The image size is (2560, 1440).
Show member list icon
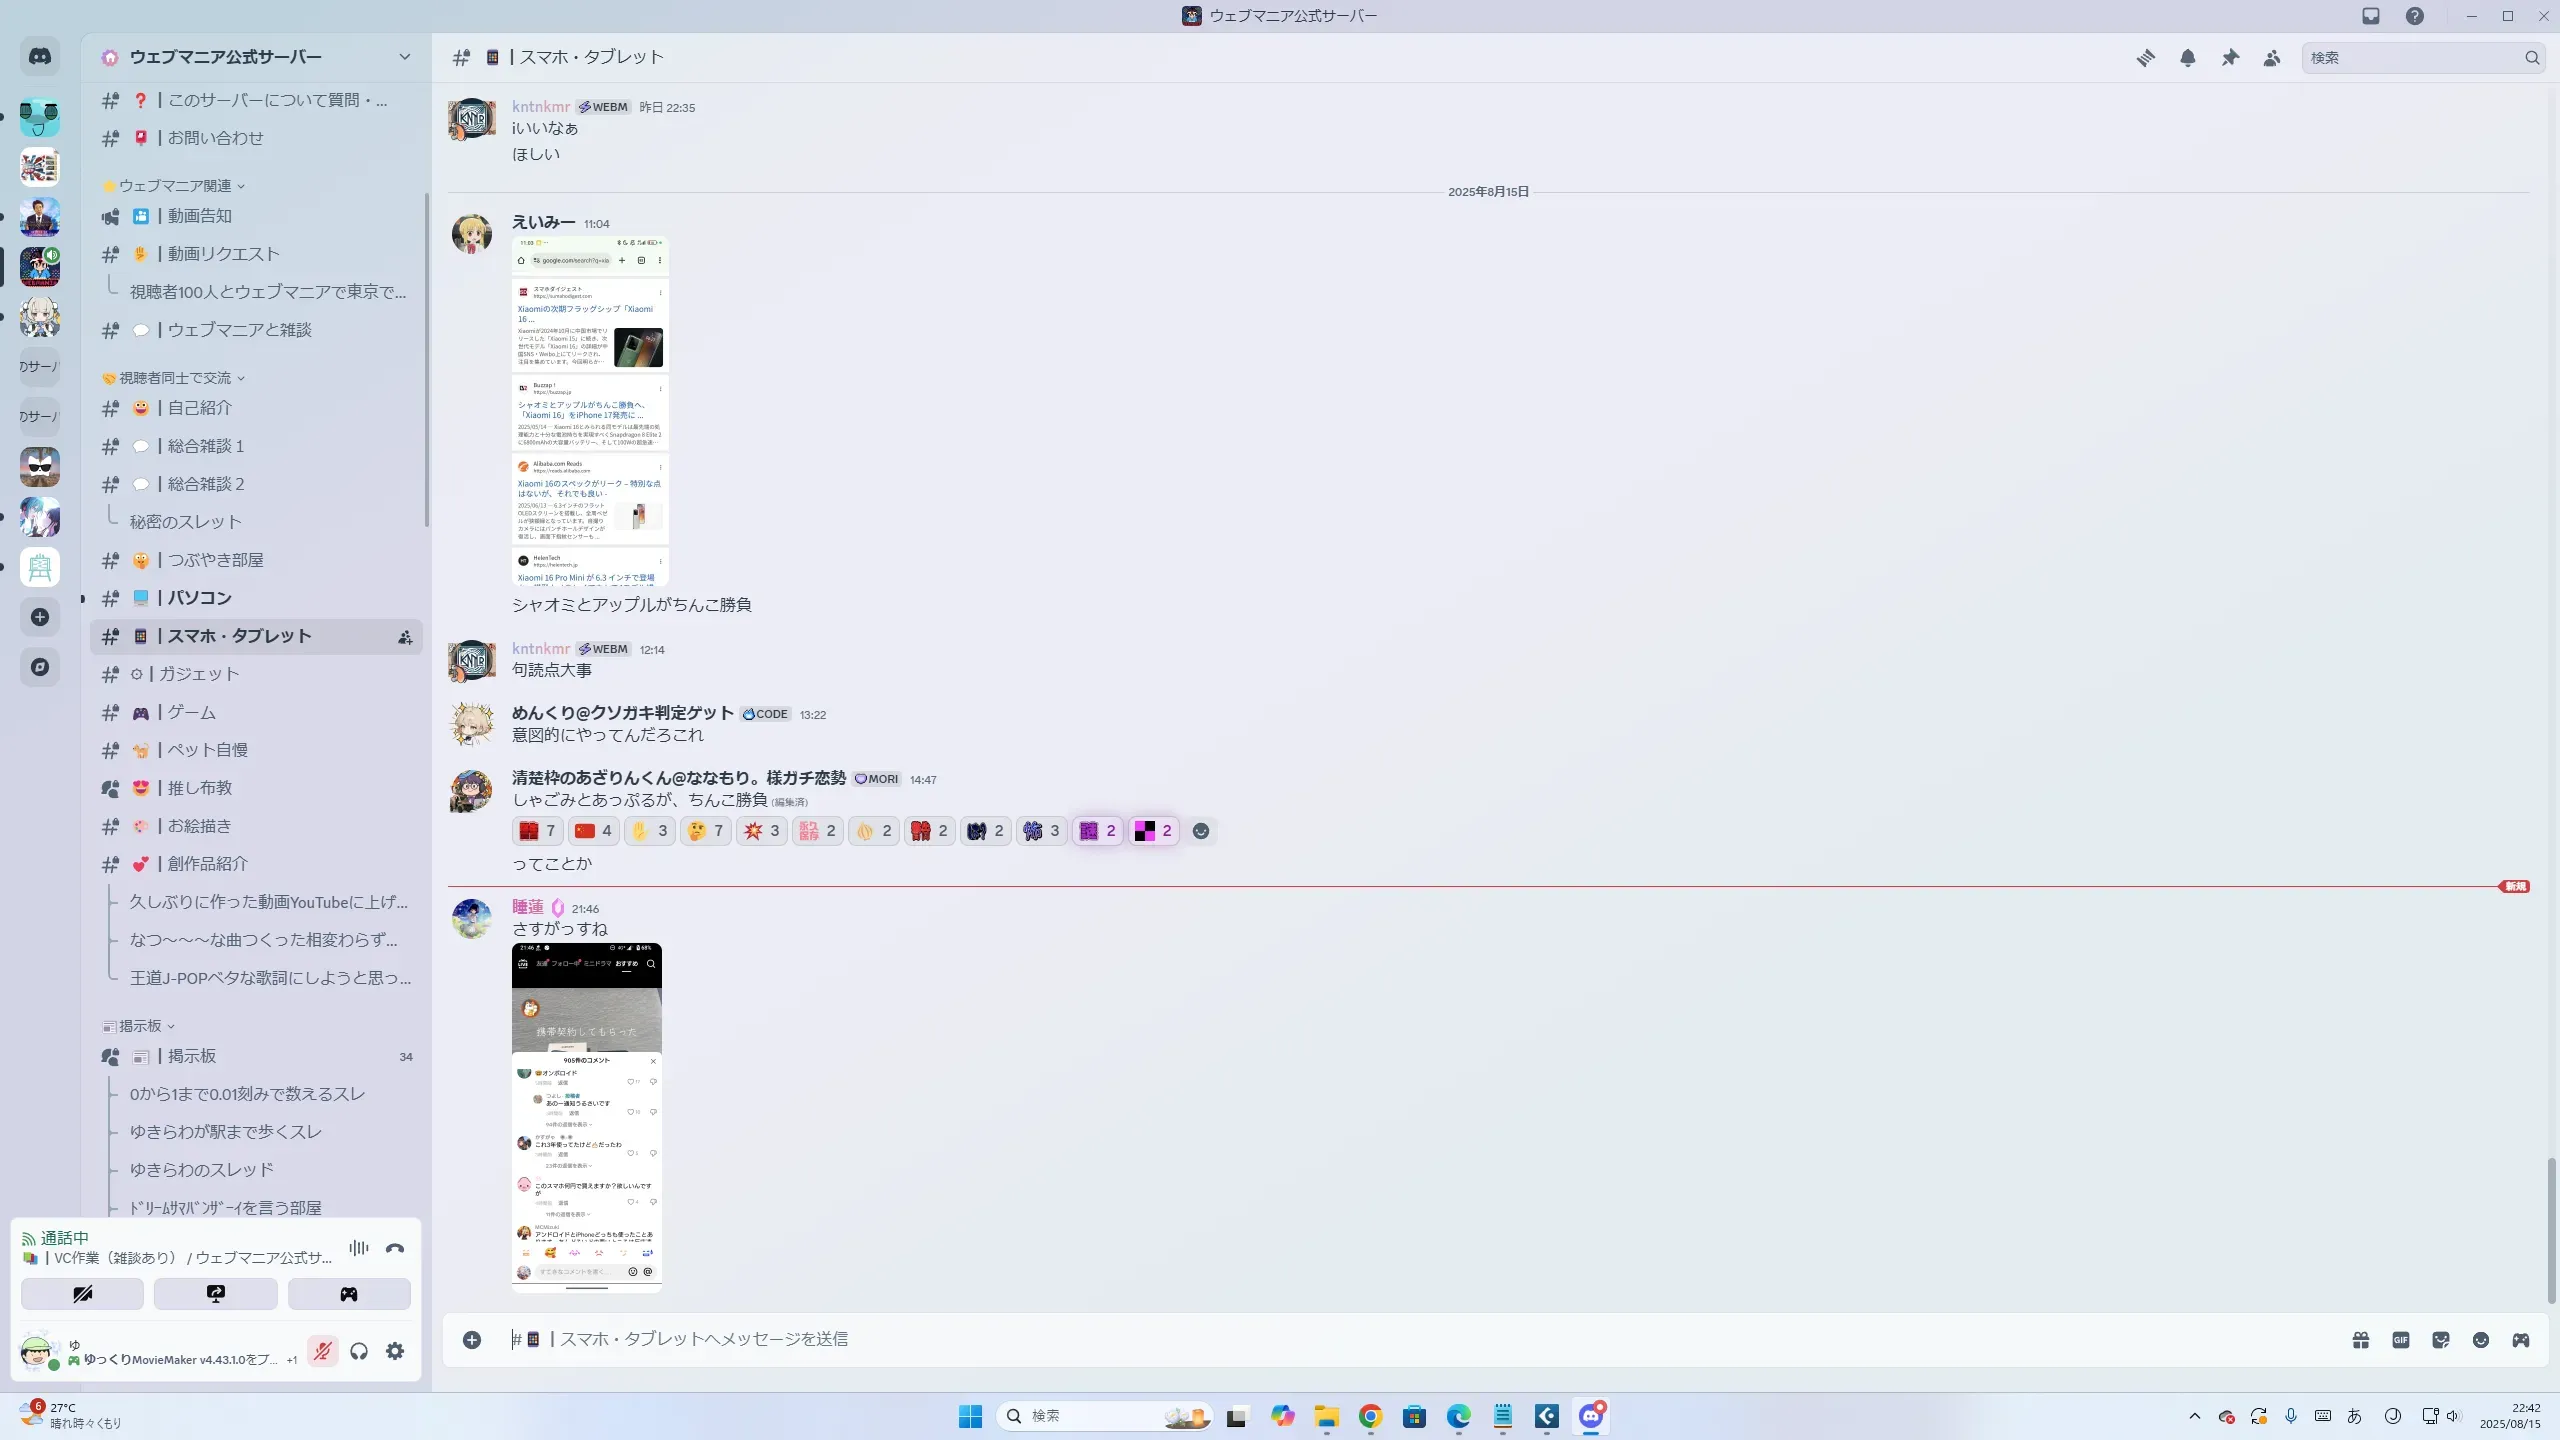coord(2272,58)
